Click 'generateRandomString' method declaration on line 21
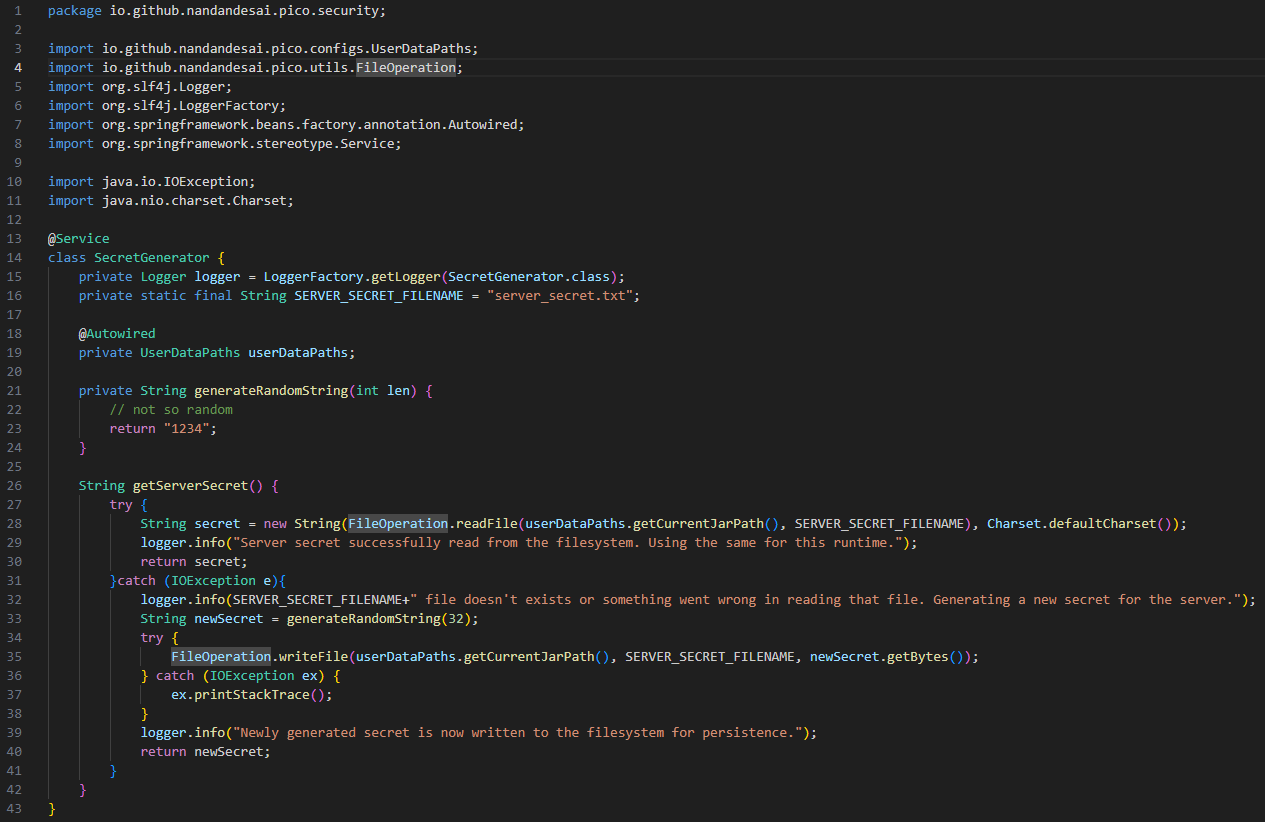Viewport: 1265px width, 822px height. (271, 391)
